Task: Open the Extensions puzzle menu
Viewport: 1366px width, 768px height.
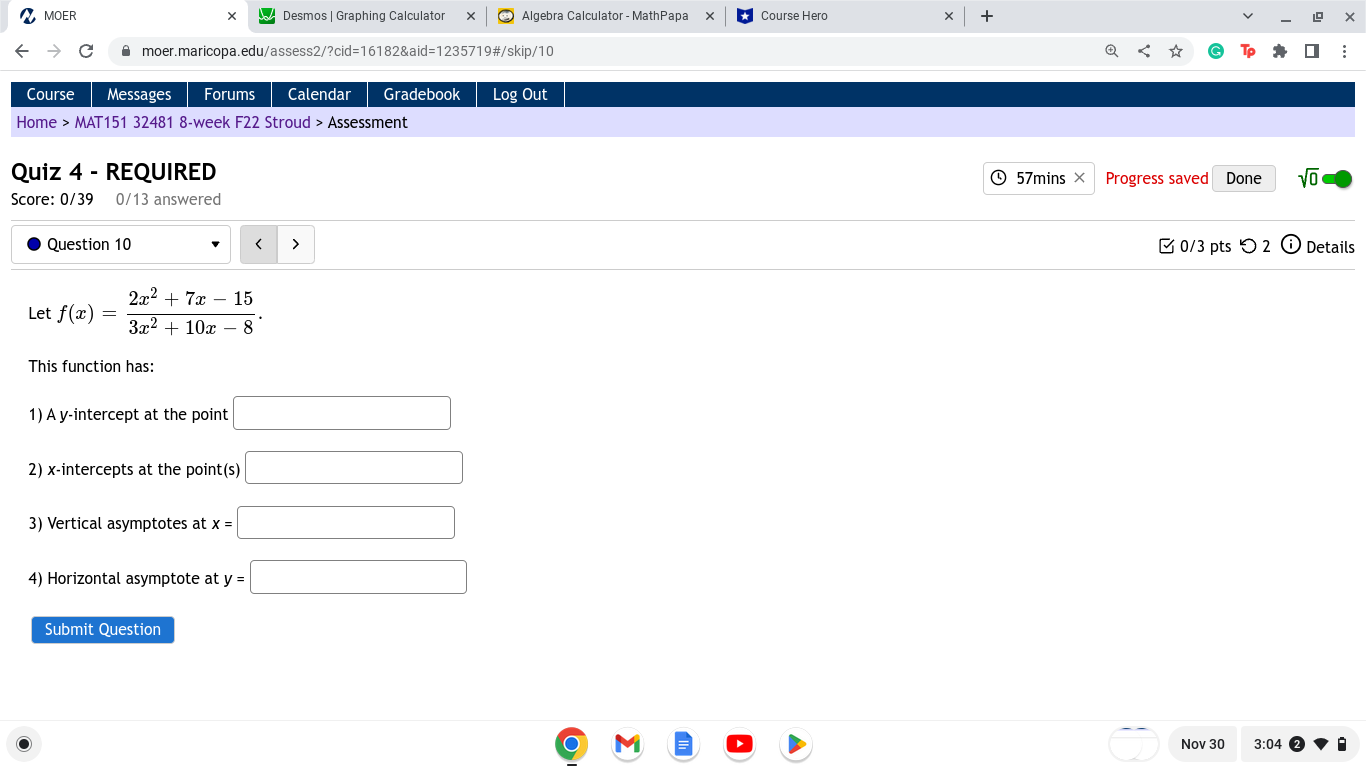Action: click(1280, 51)
